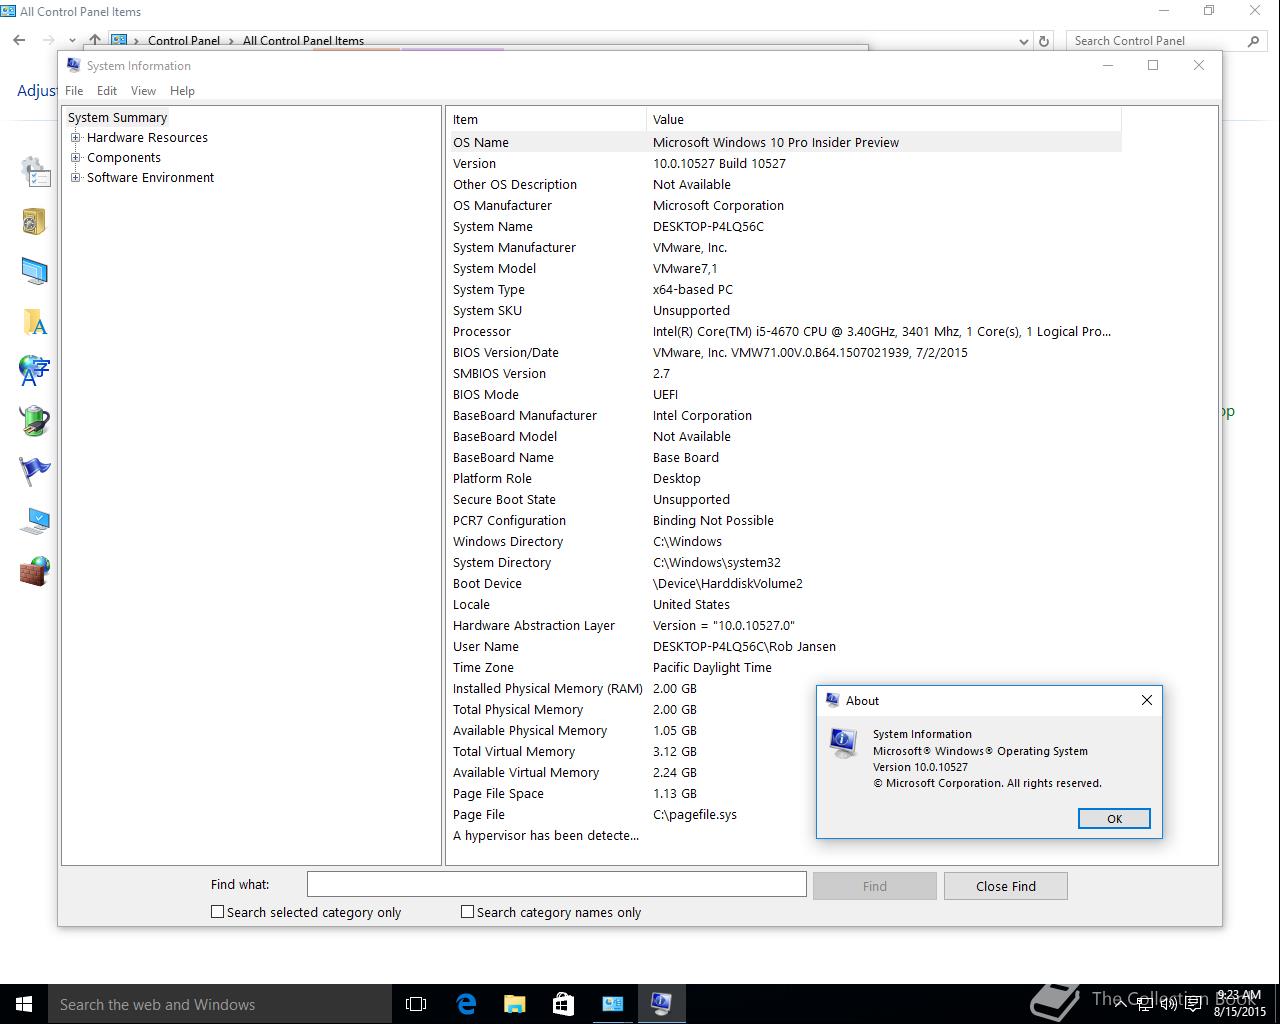1280x1024 pixels.
Task: Open the File menu
Action: 74,90
